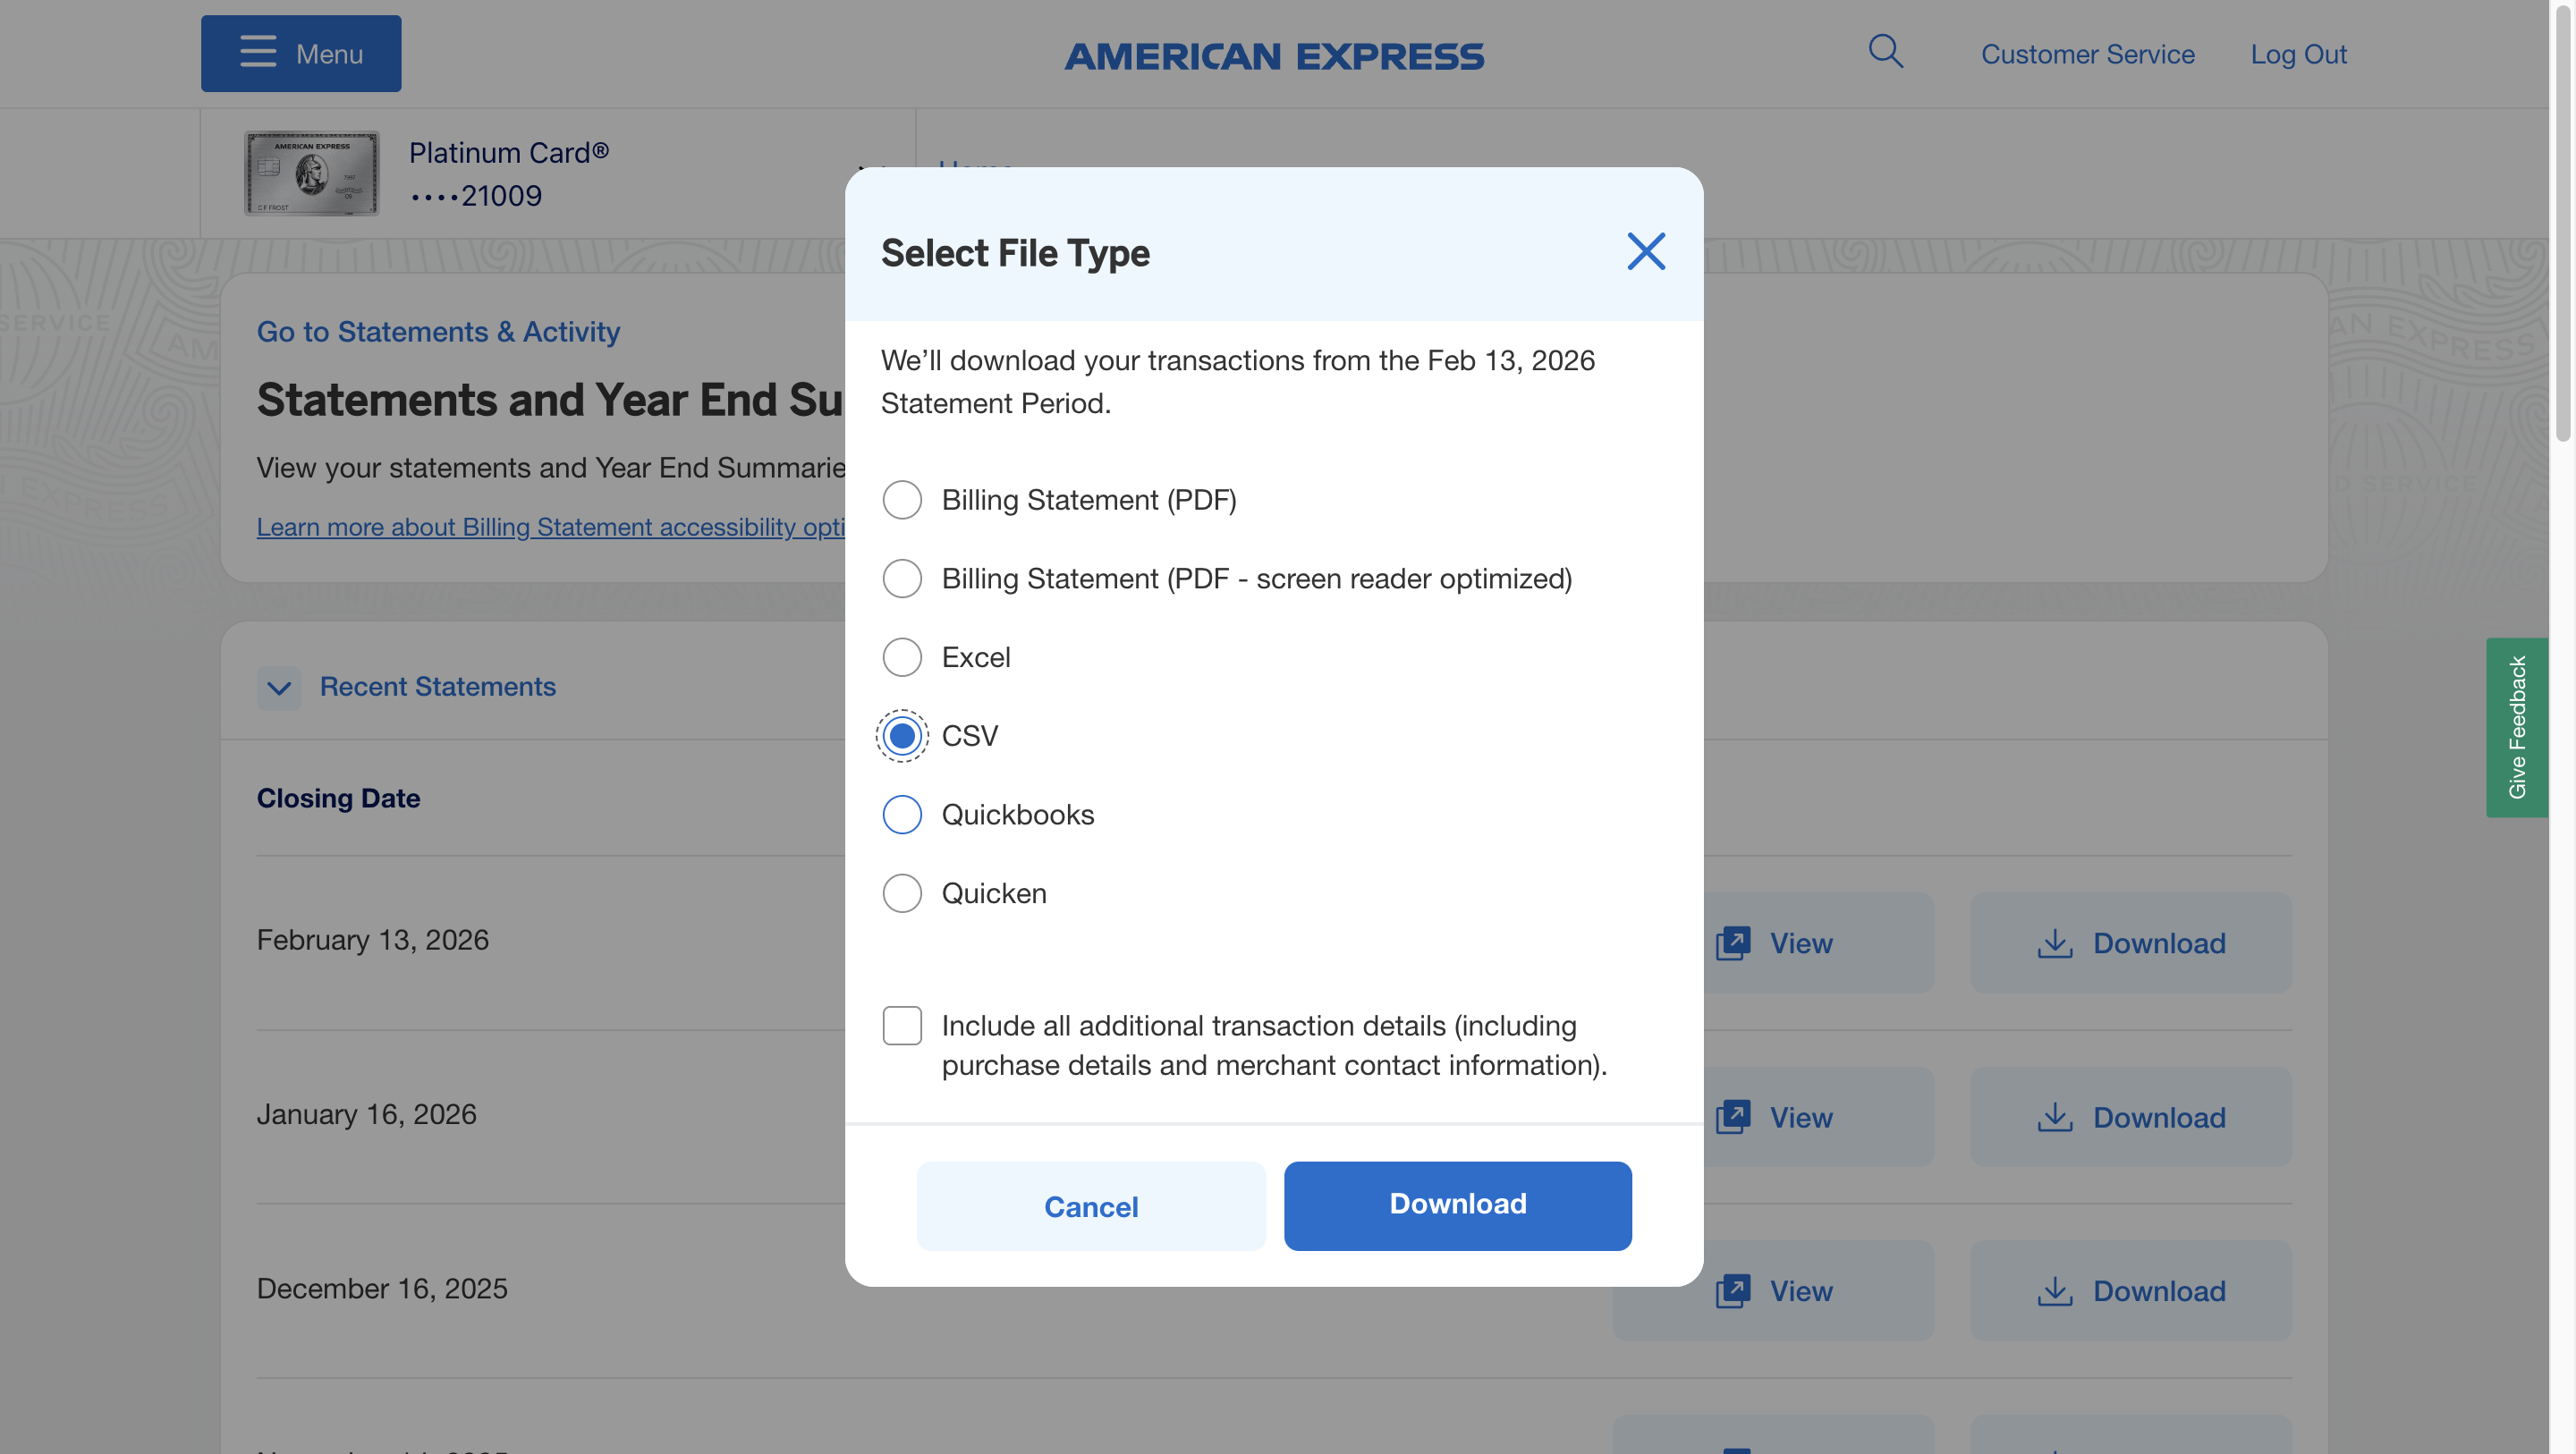Image resolution: width=2576 pixels, height=1454 pixels.
Task: Click the Platinum Card thumbnail image
Action: (311, 174)
